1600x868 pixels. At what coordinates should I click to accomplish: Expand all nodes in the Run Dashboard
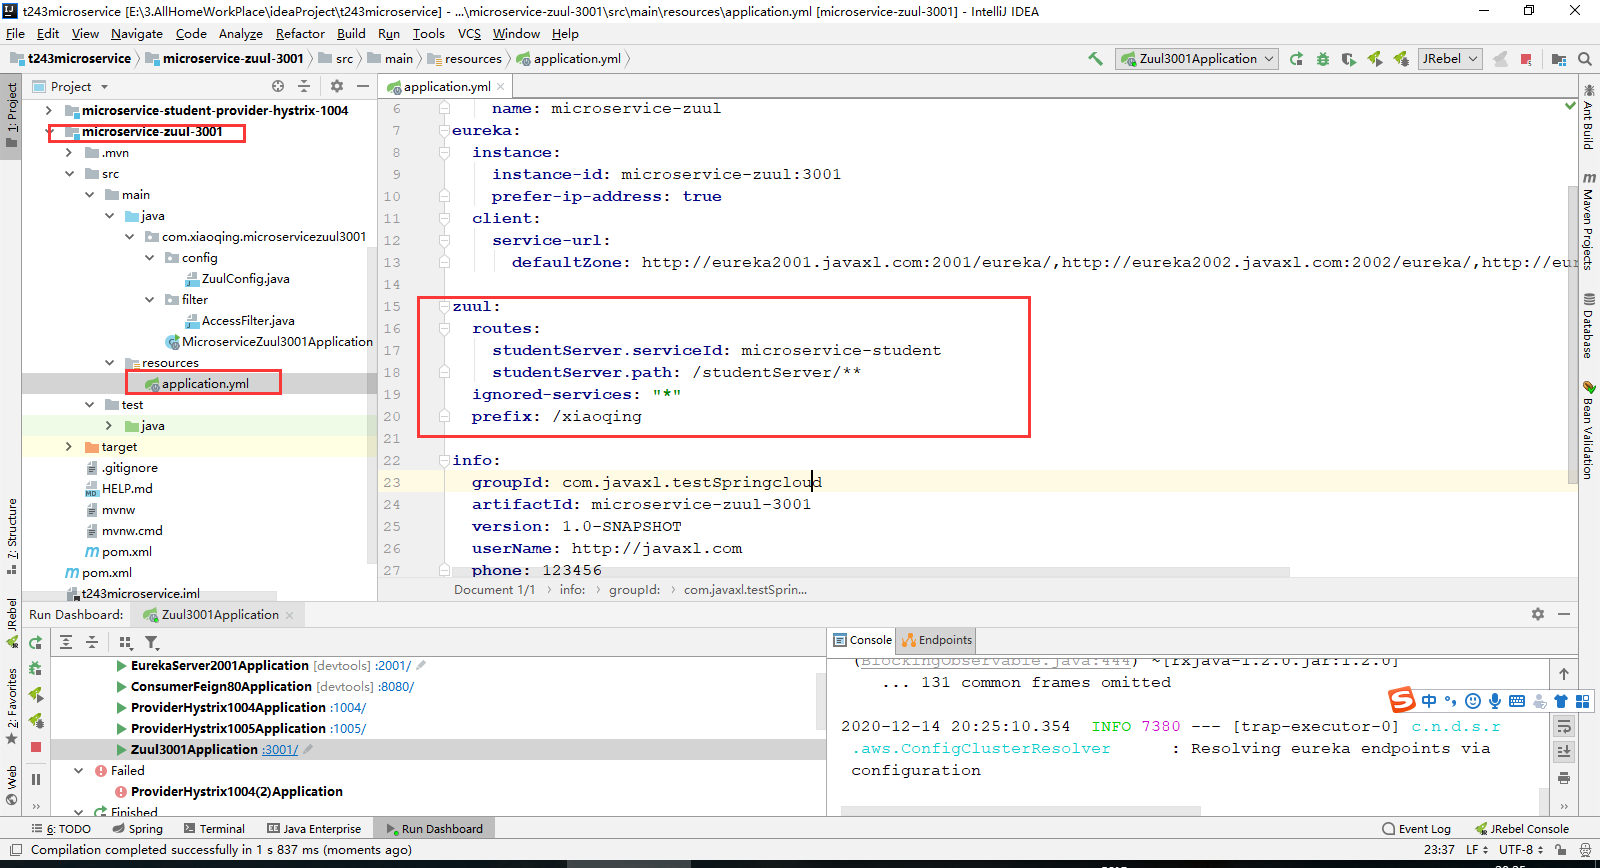[66, 642]
